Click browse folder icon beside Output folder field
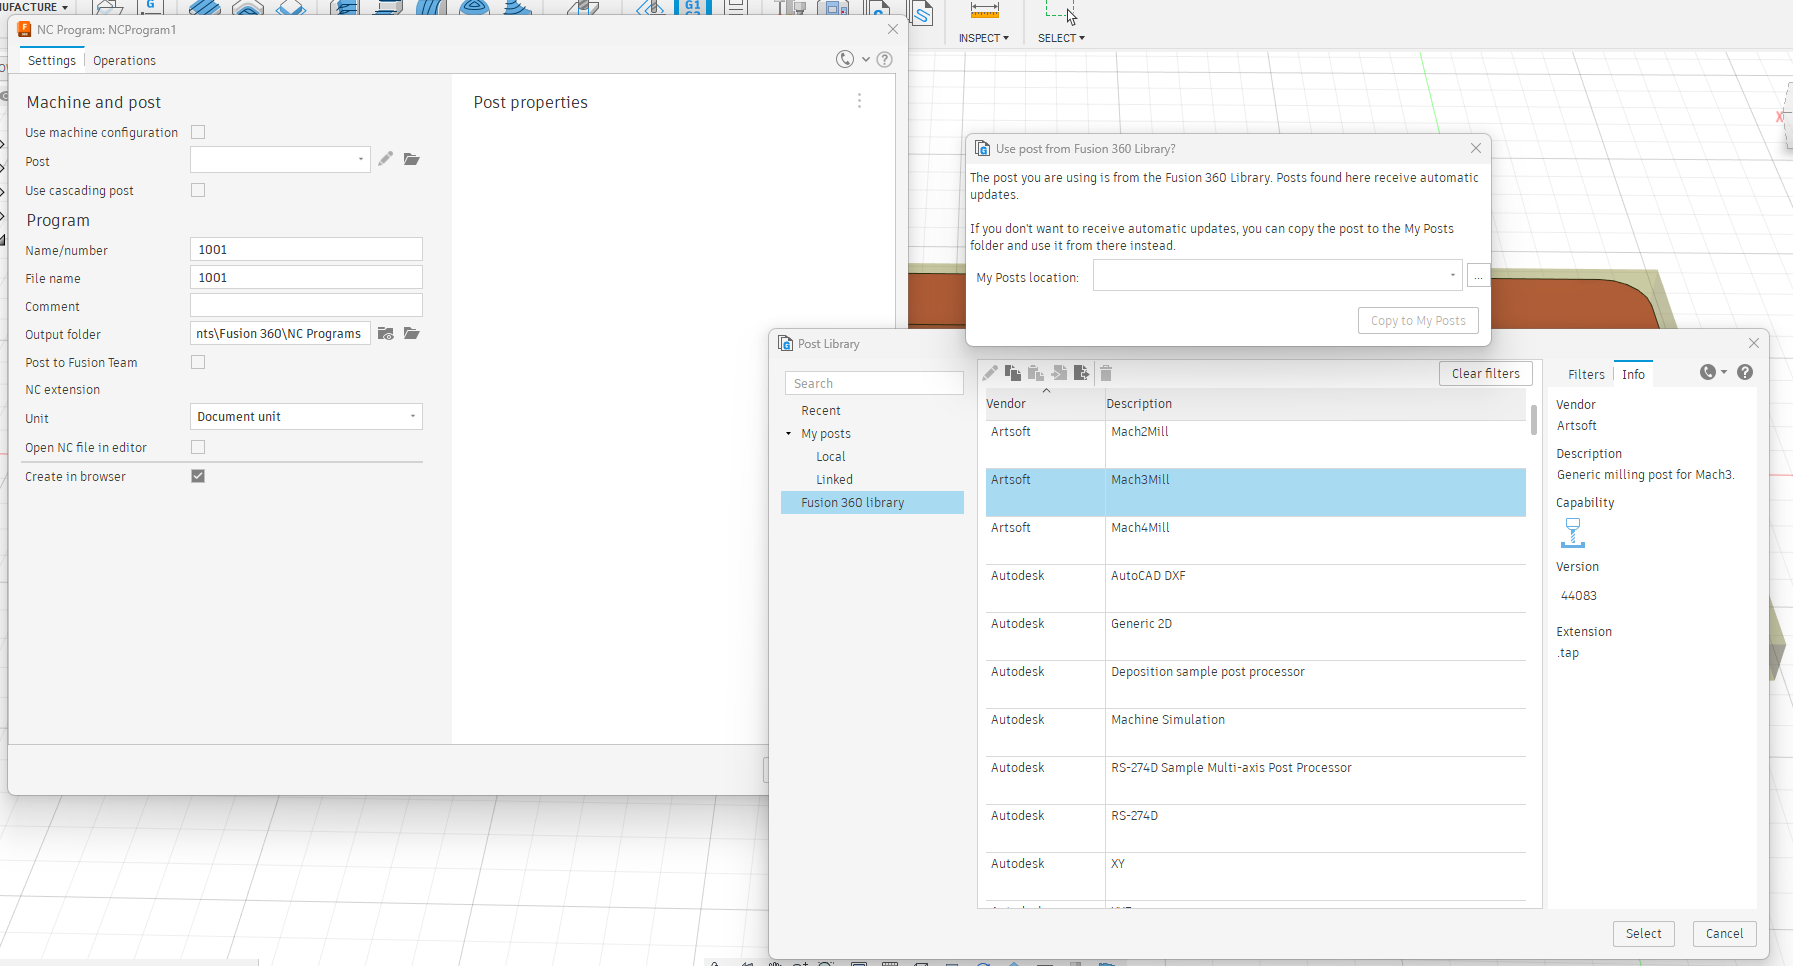The height and width of the screenshot is (966, 1793). [x=411, y=333]
